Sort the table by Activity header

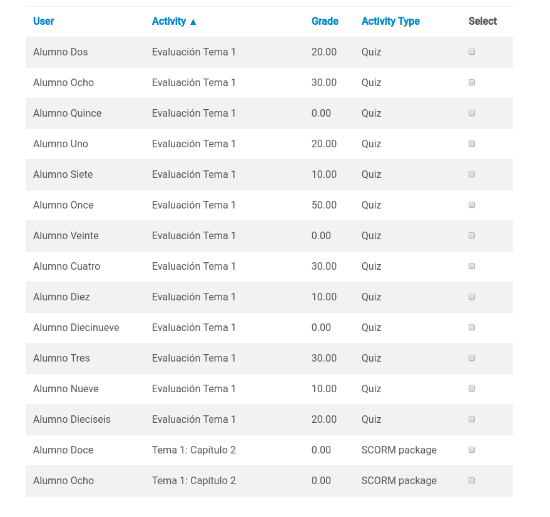pos(169,21)
